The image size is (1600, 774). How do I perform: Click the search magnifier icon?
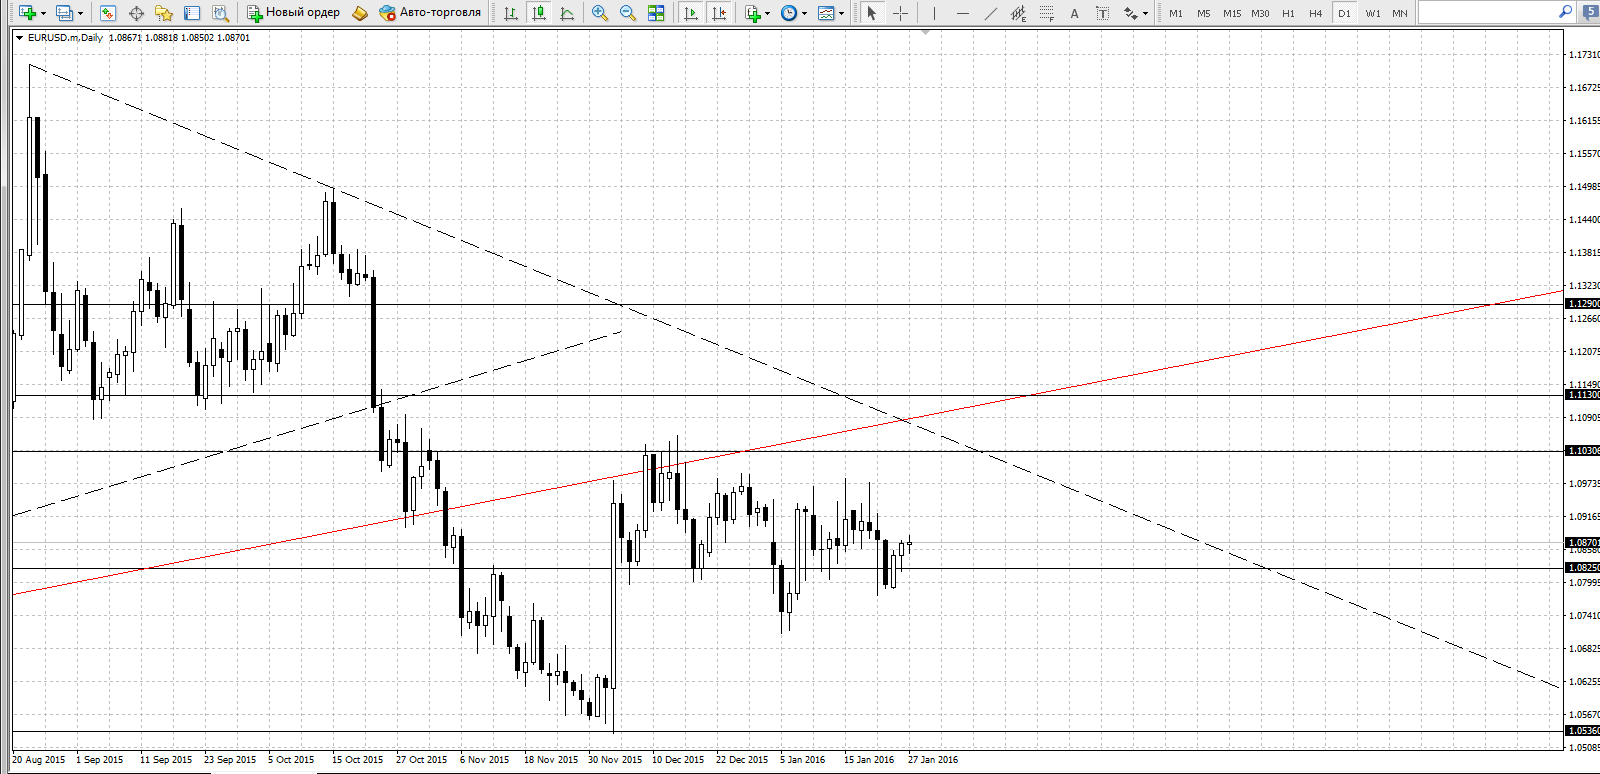point(1565,12)
